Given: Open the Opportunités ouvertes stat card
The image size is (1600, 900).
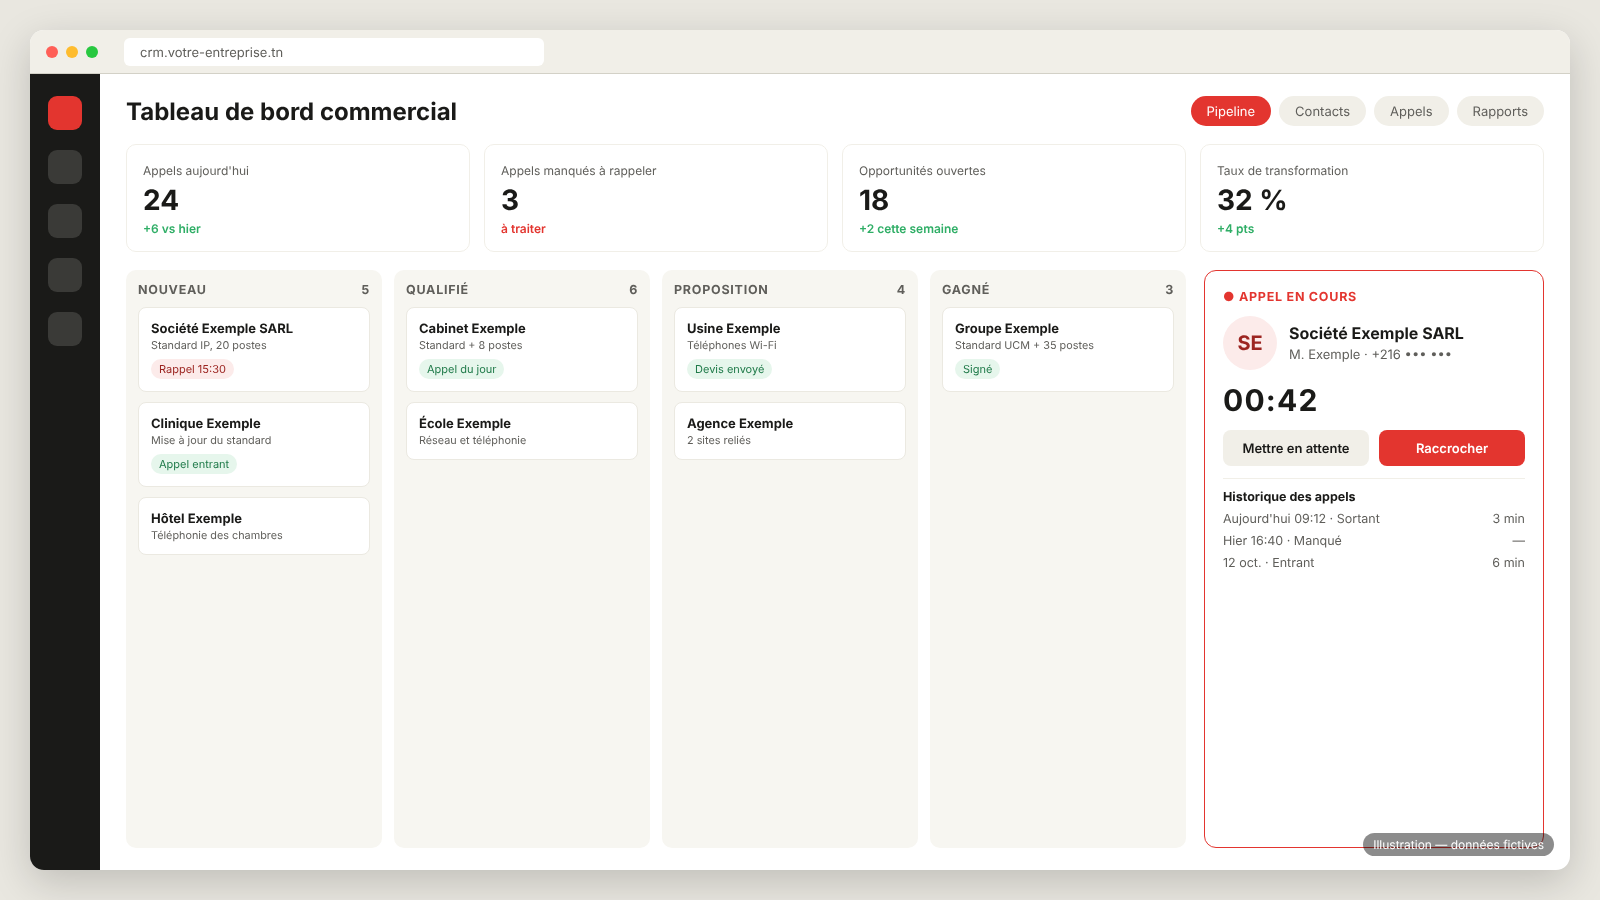Looking at the screenshot, I should (1014, 198).
